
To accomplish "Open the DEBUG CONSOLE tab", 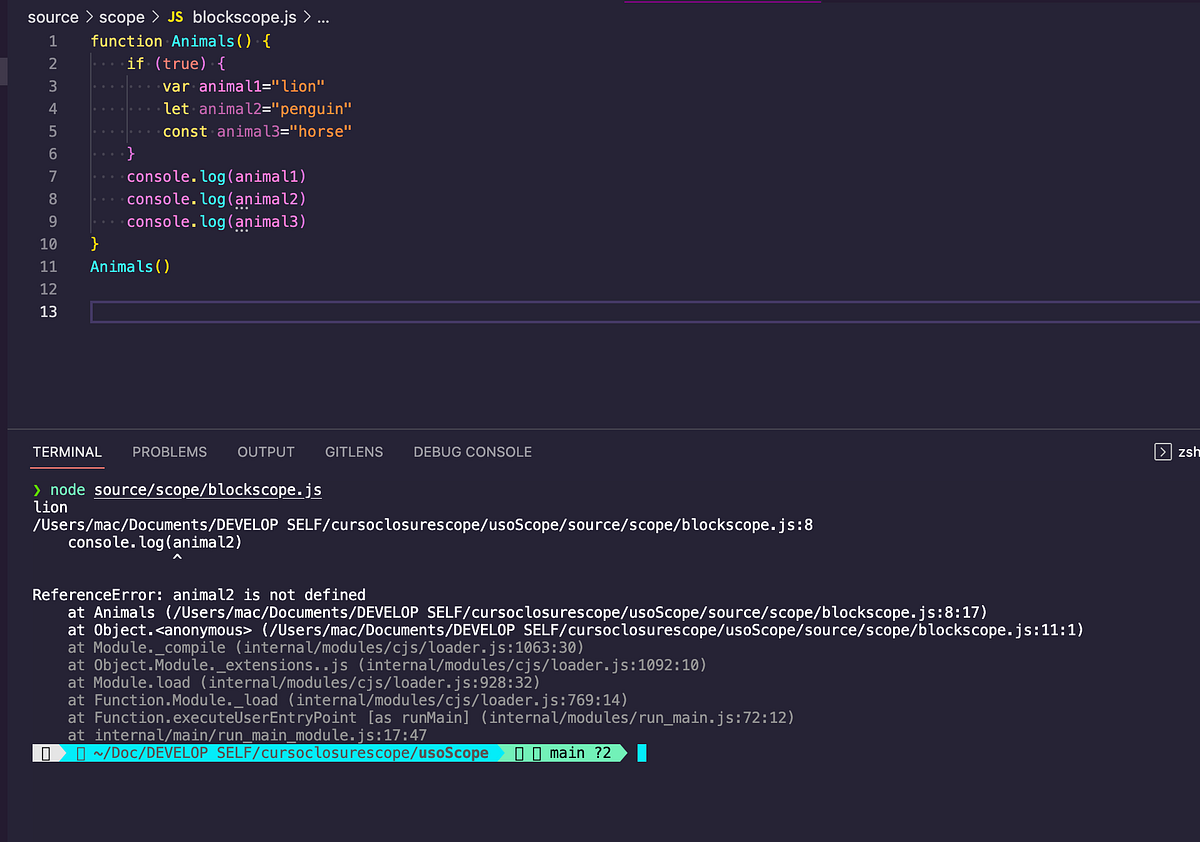I will (x=472, y=452).
